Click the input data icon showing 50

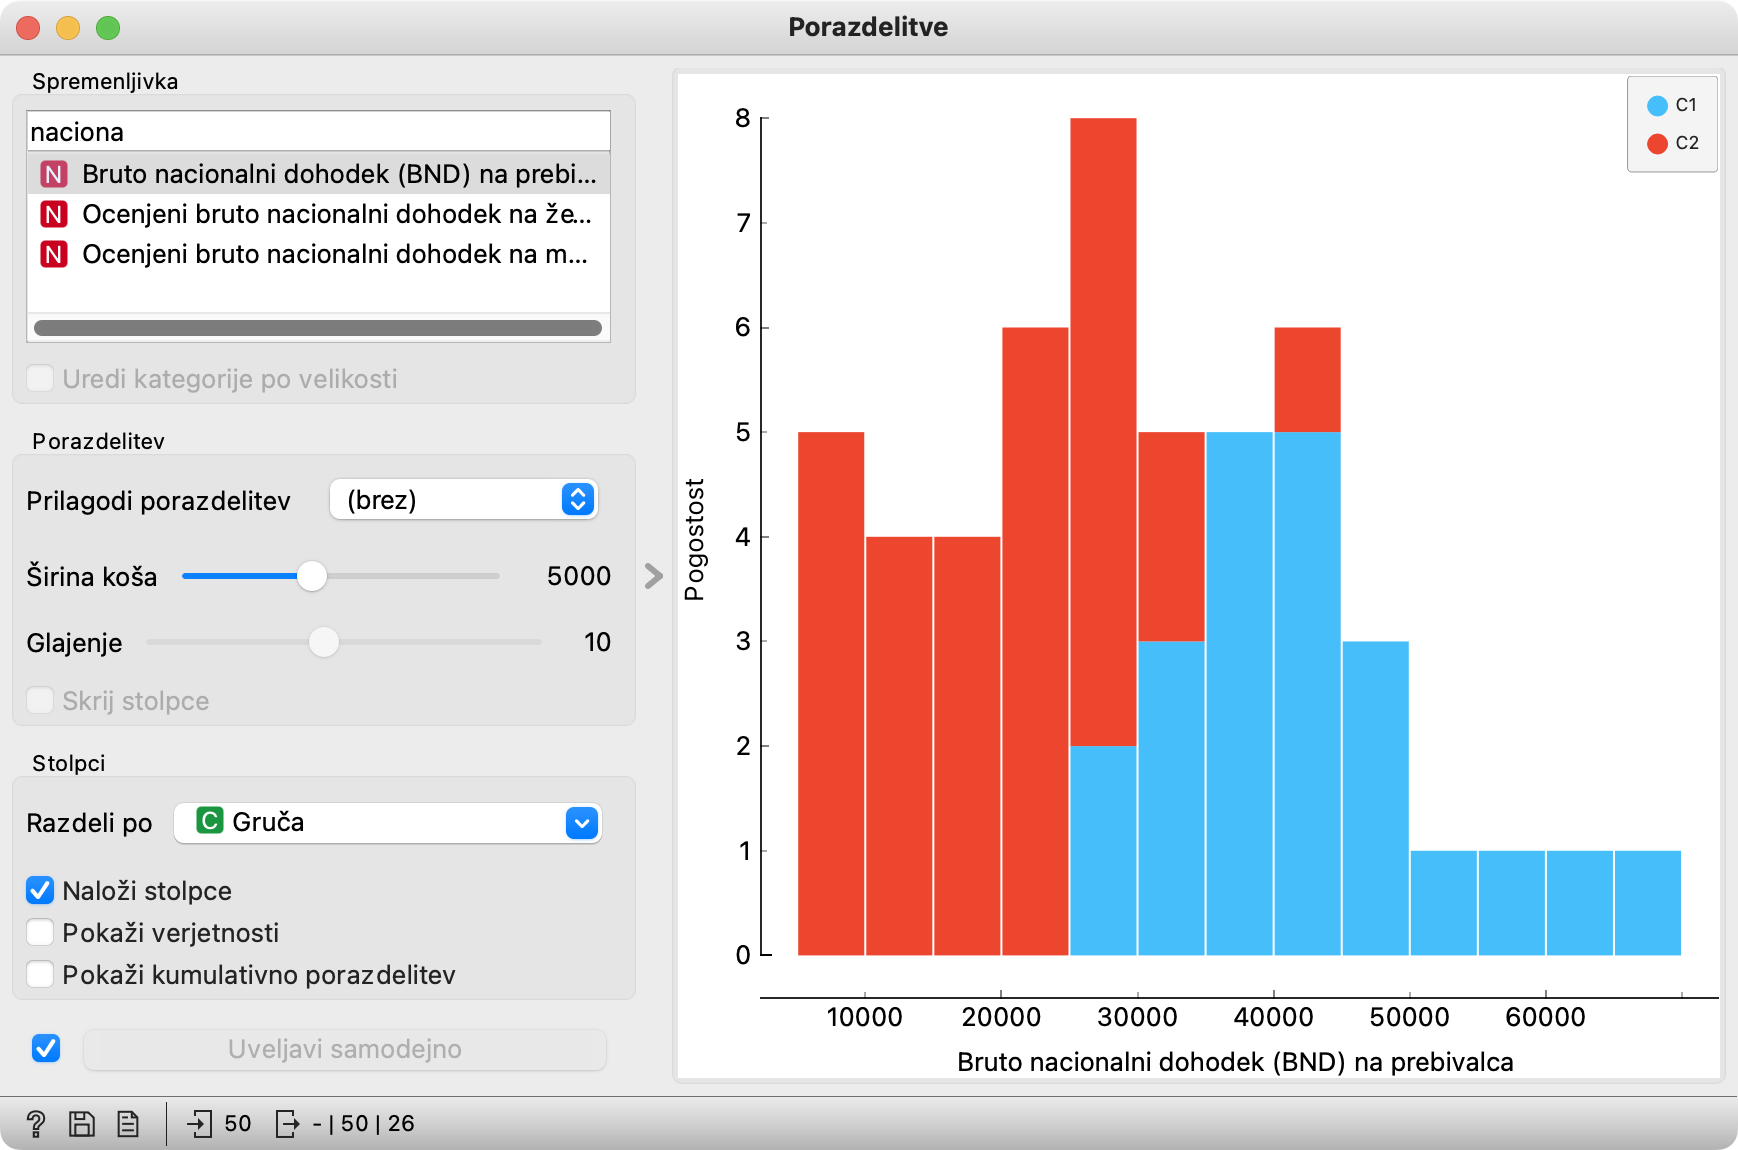tap(199, 1124)
